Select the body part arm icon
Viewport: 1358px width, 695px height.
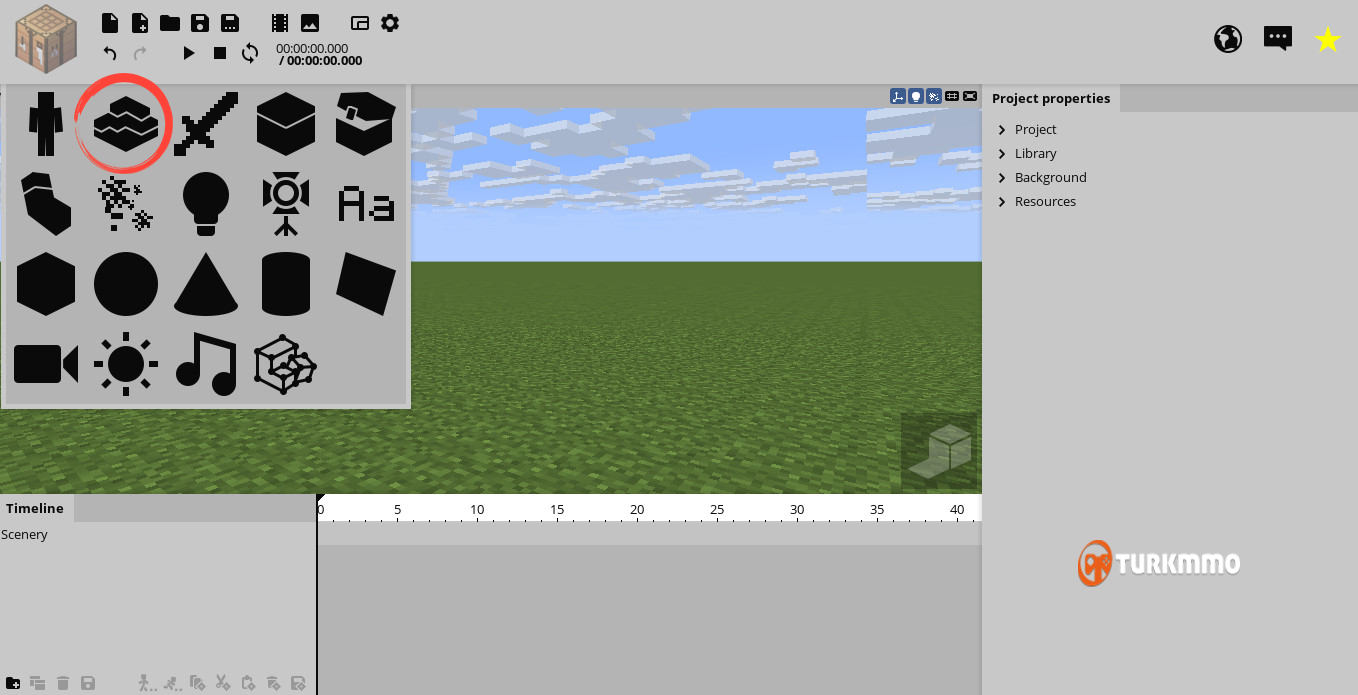coord(46,204)
